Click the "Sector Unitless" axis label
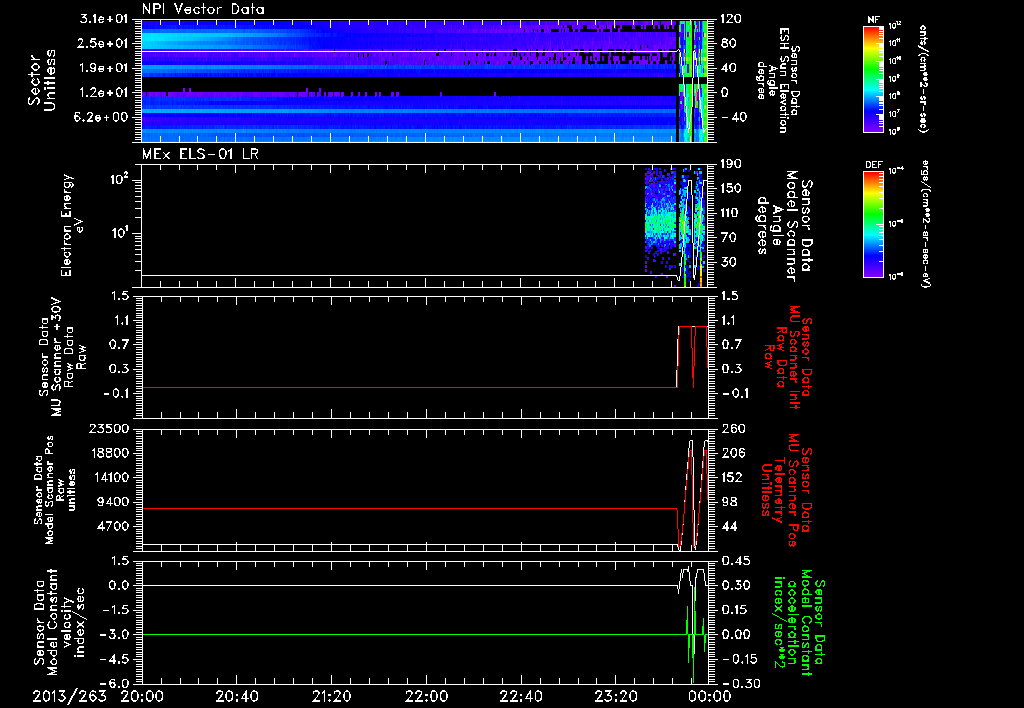Viewport: 1024px width, 708px height. coord(41,80)
